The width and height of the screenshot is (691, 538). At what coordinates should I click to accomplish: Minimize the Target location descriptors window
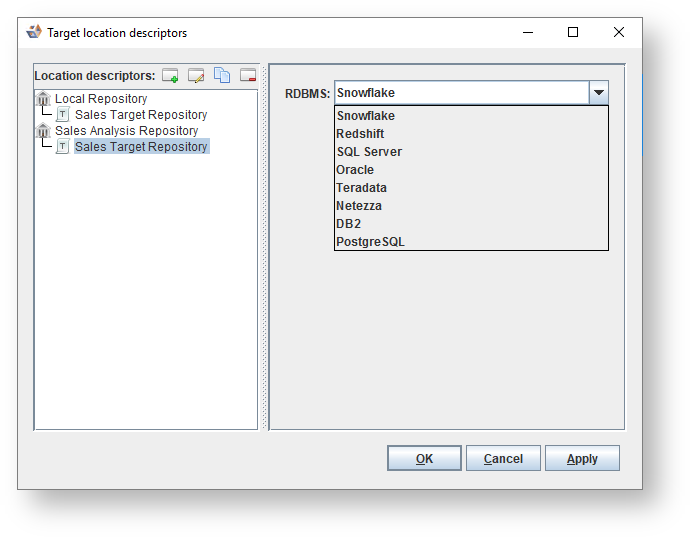click(x=528, y=32)
